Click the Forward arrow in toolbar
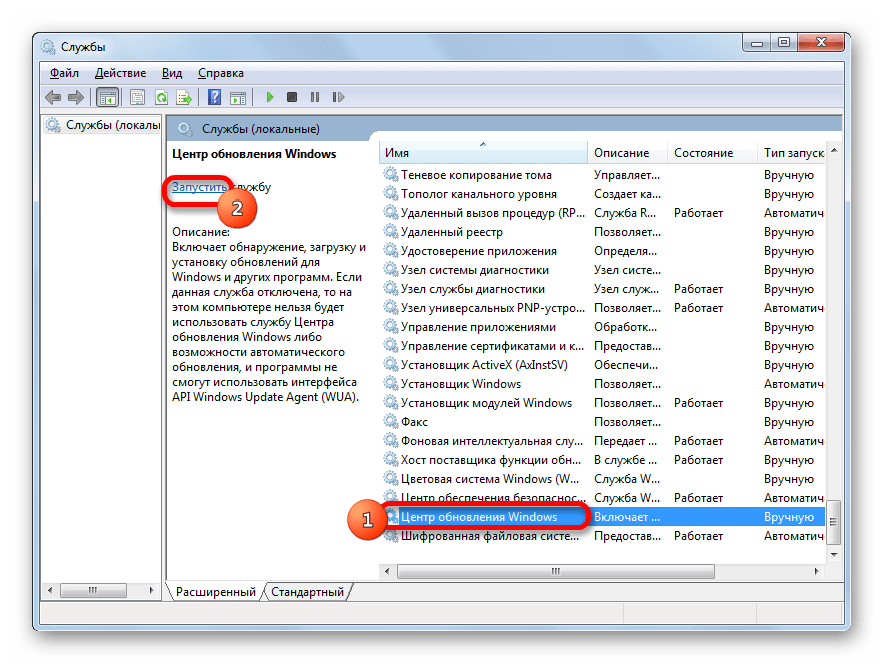This screenshot has height=664, width=884. 75,97
